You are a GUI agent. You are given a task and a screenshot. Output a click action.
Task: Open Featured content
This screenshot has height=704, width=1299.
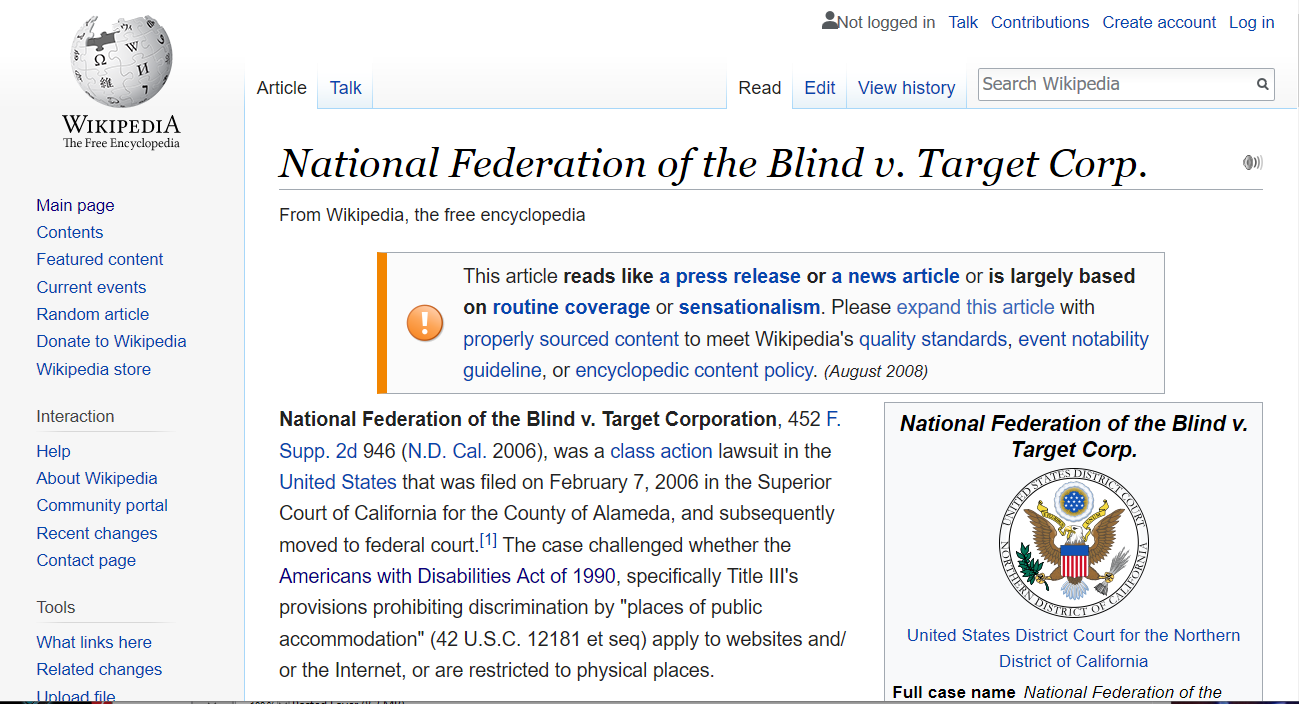[100, 259]
